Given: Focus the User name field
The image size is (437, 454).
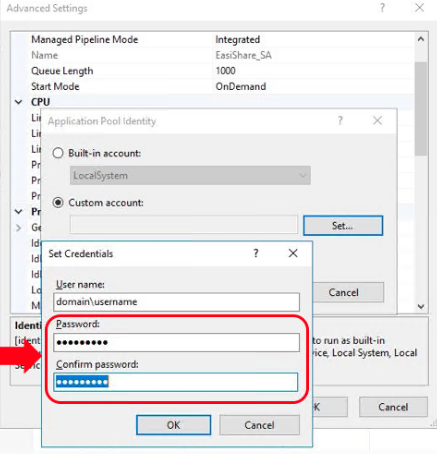Looking at the screenshot, I should [x=176, y=302].
